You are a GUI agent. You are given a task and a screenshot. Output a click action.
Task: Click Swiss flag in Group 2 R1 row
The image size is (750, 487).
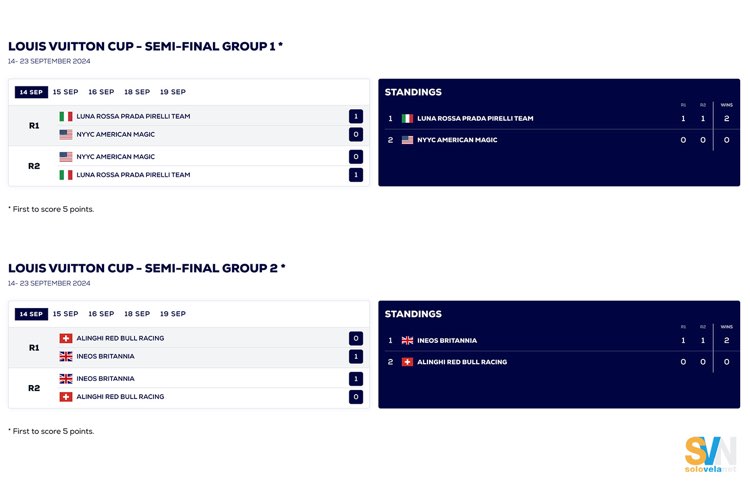click(66, 339)
